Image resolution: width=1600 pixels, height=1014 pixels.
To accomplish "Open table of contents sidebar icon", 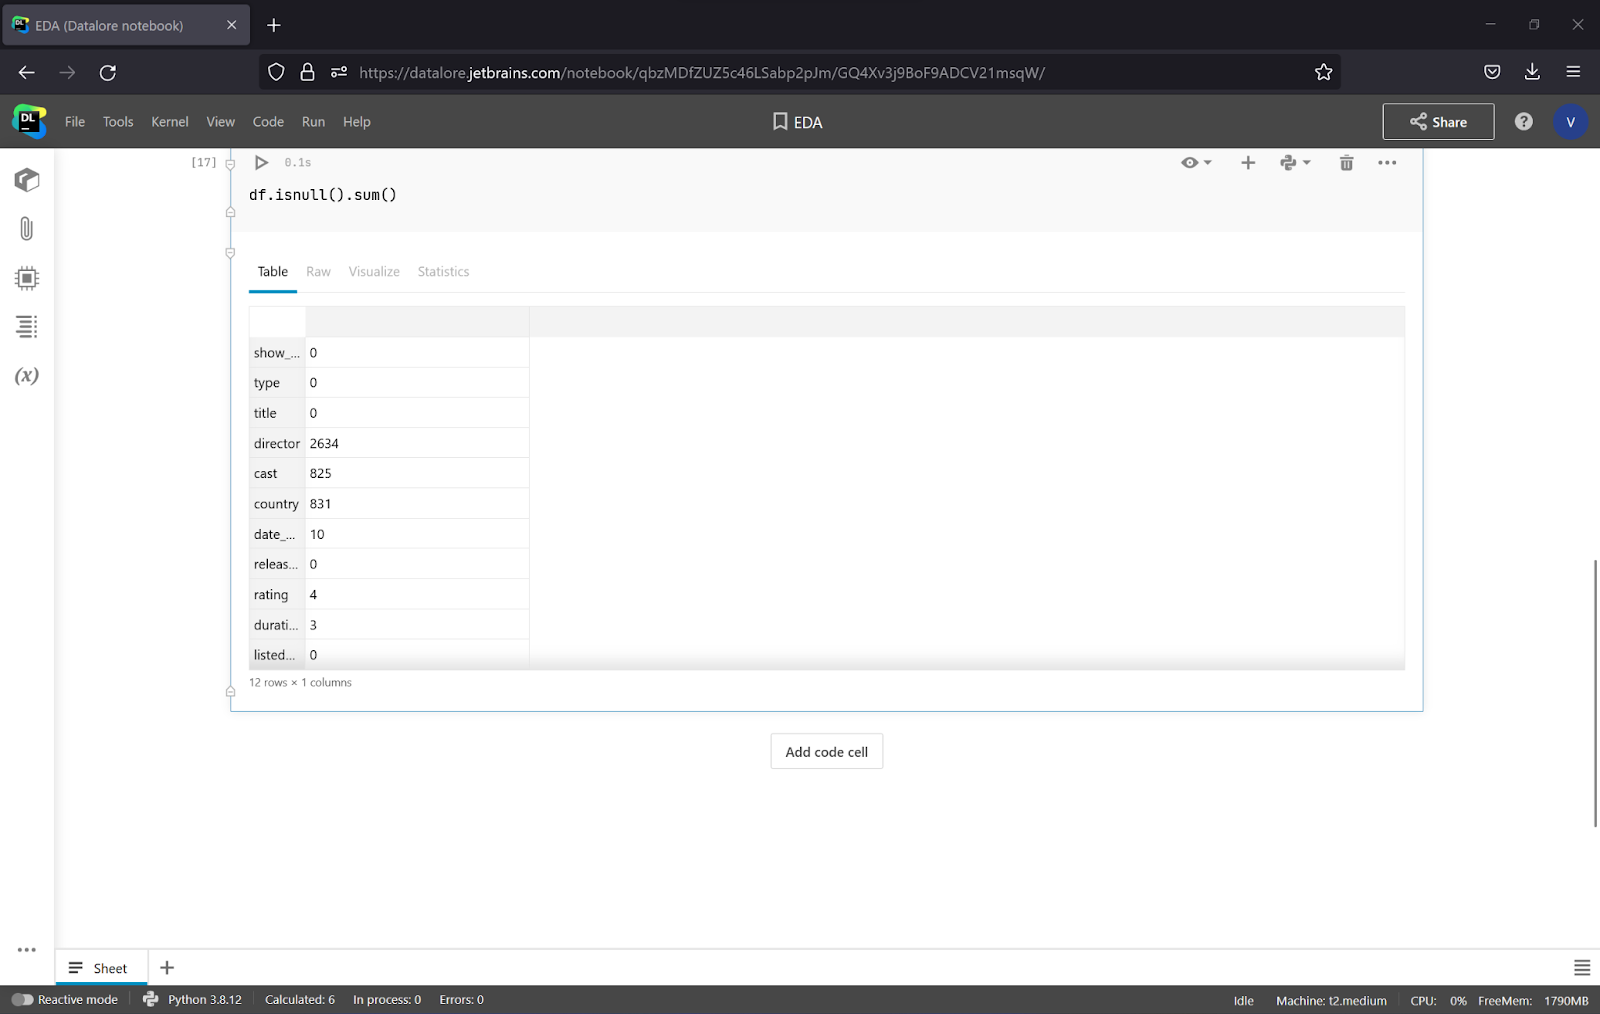I will (x=27, y=327).
